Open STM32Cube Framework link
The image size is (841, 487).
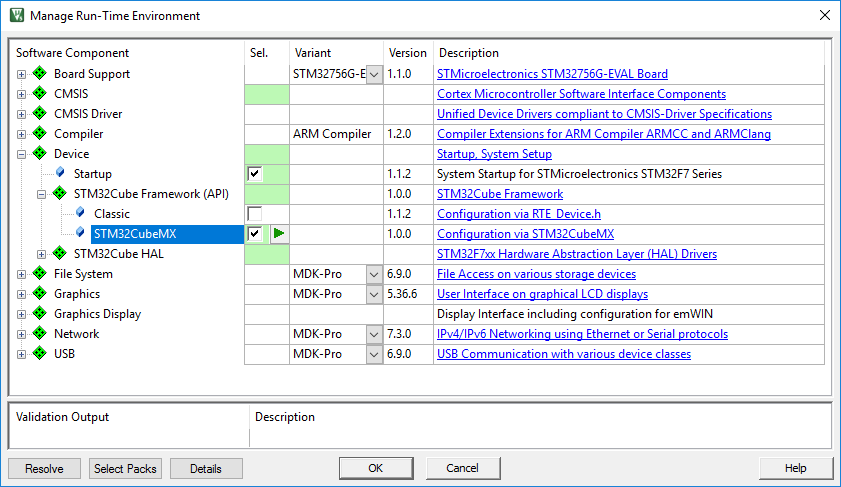click(500, 194)
